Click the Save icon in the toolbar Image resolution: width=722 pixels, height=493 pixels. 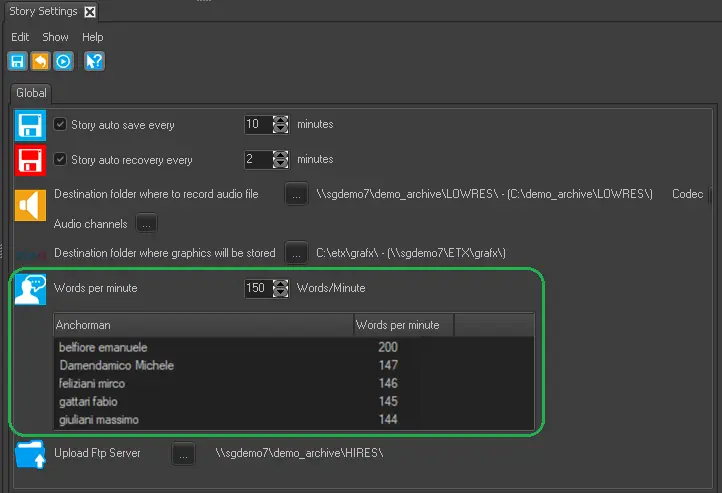[18, 61]
